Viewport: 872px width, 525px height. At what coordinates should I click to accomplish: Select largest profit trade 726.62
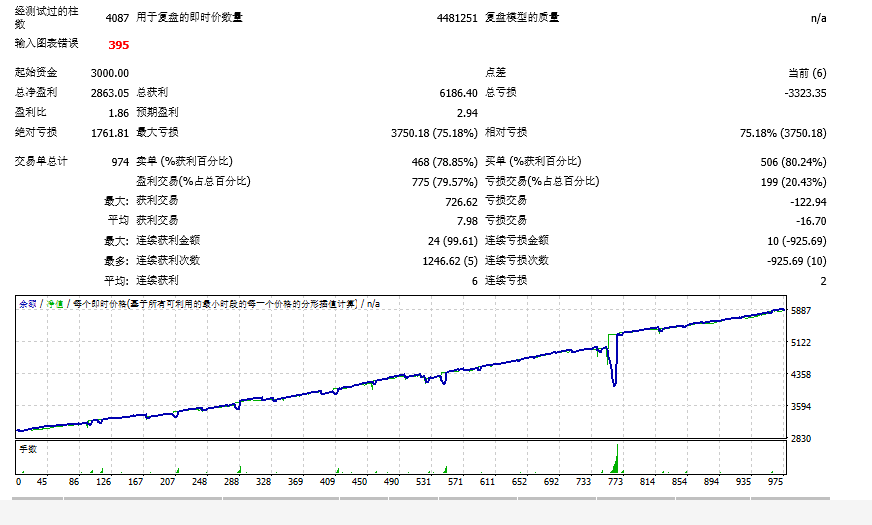[x=461, y=202]
